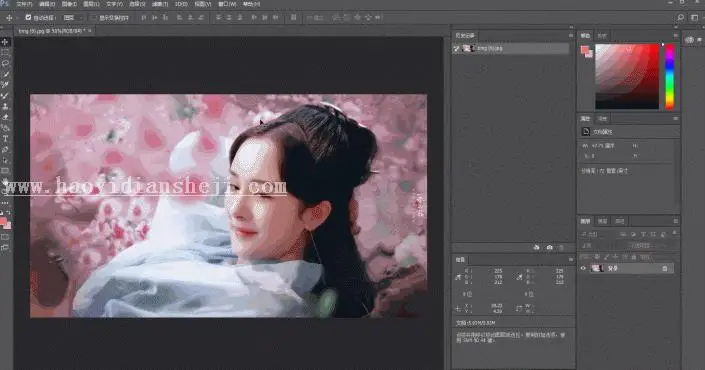
Task: Click the lock icon on 背景 layer
Action: tap(665, 268)
